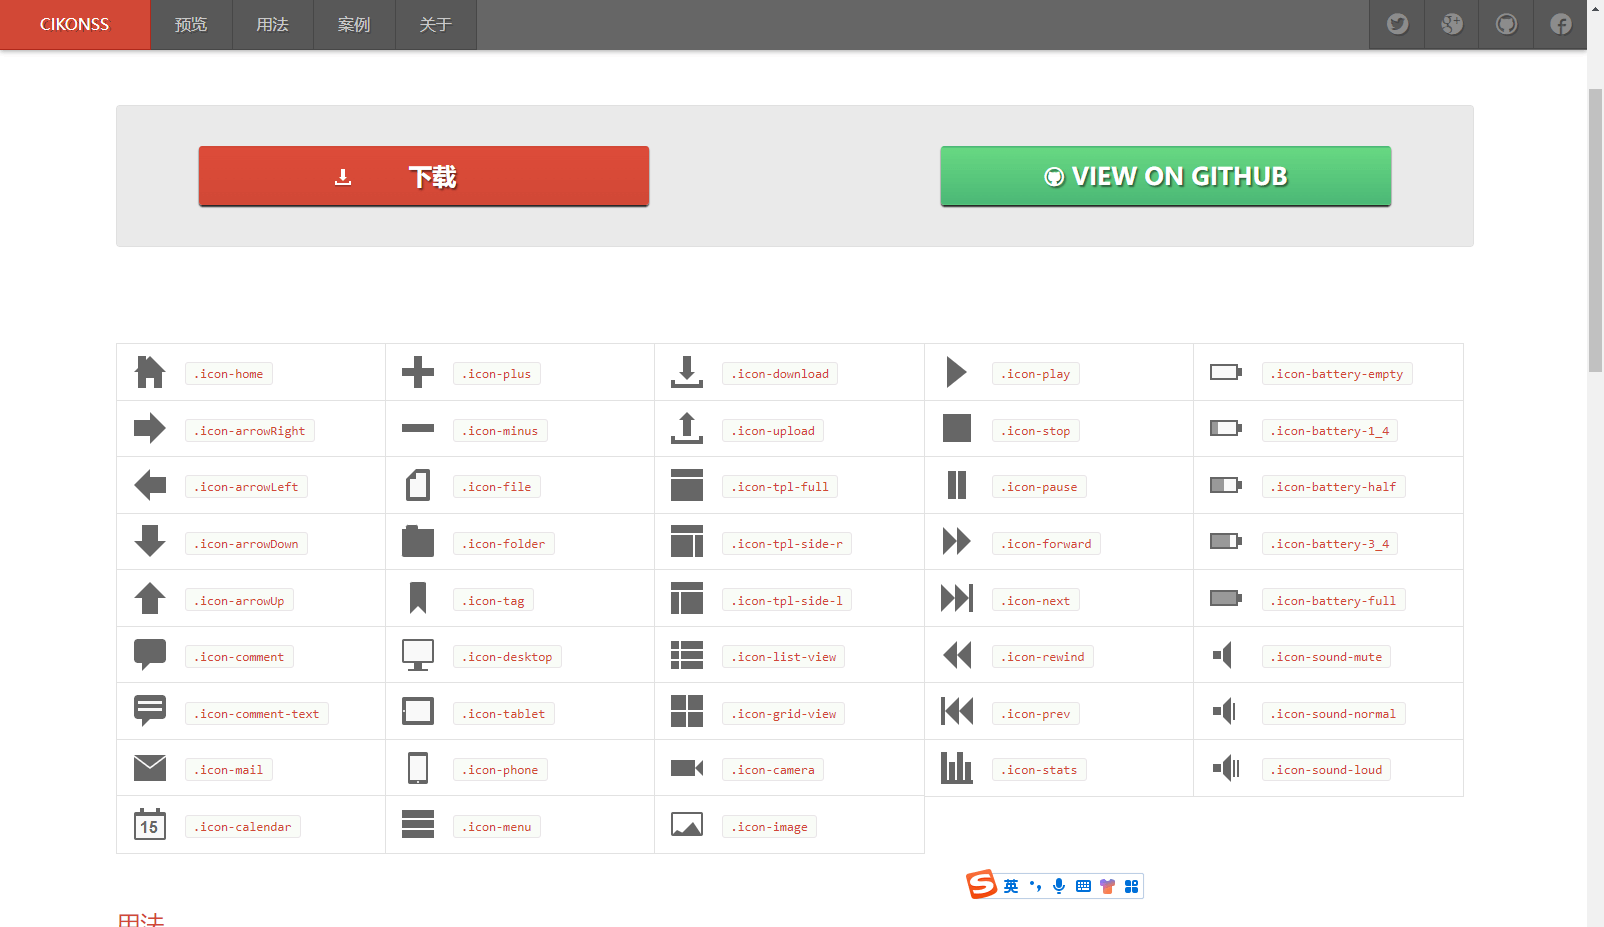Click the desktop monitor icon
The height and width of the screenshot is (927, 1604).
tap(418, 655)
